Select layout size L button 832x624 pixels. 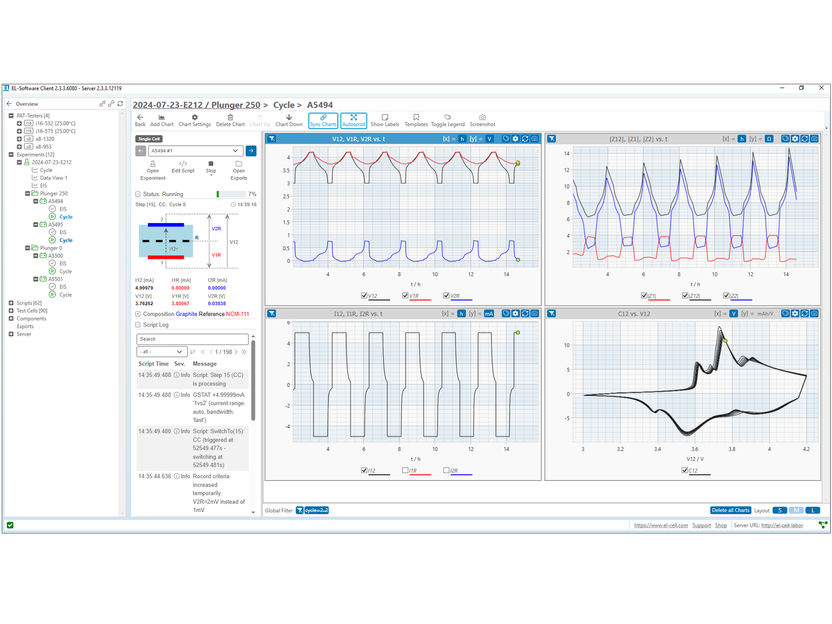click(x=812, y=510)
